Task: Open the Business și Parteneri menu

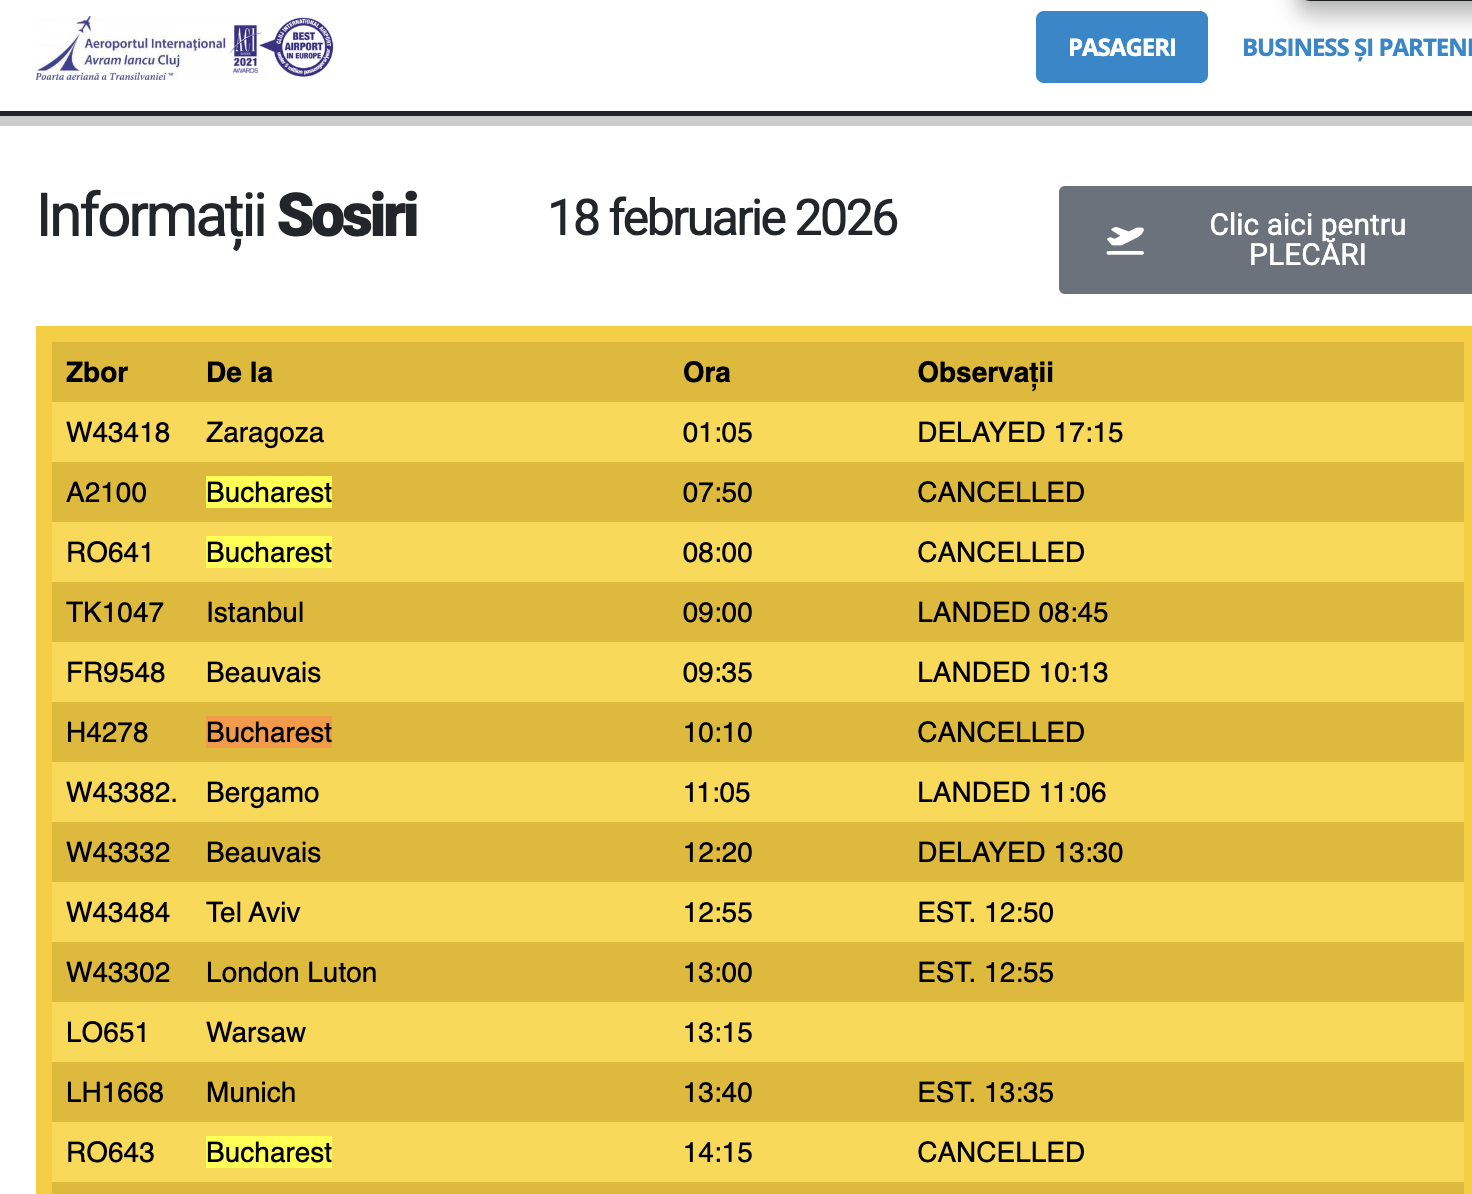Action: click(x=1356, y=48)
